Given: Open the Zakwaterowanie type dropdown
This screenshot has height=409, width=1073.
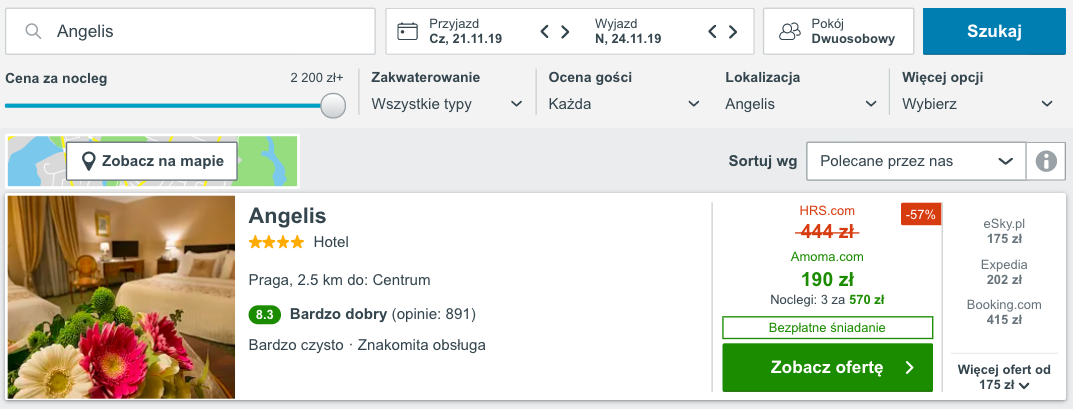Looking at the screenshot, I should pos(446,103).
